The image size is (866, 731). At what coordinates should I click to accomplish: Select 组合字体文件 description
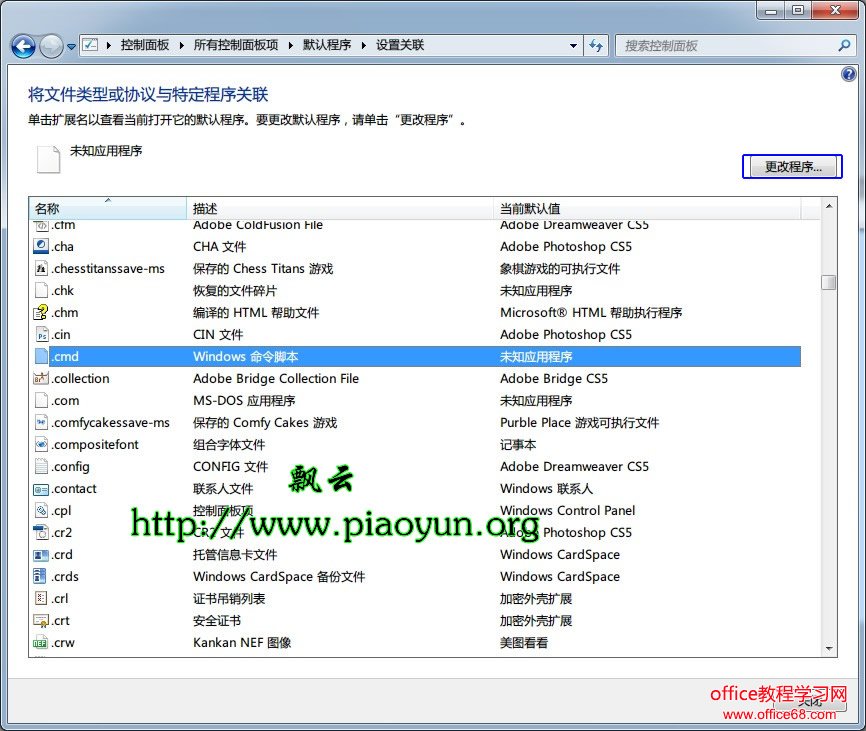click(x=229, y=444)
